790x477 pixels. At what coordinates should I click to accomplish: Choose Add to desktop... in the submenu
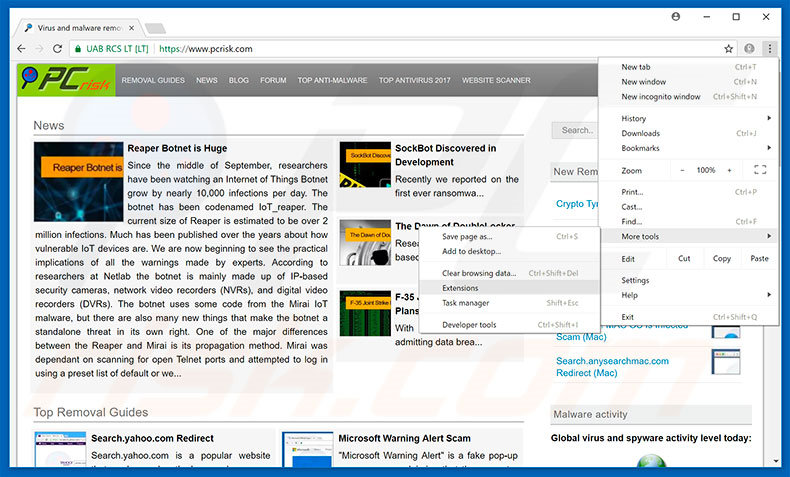[509, 251]
